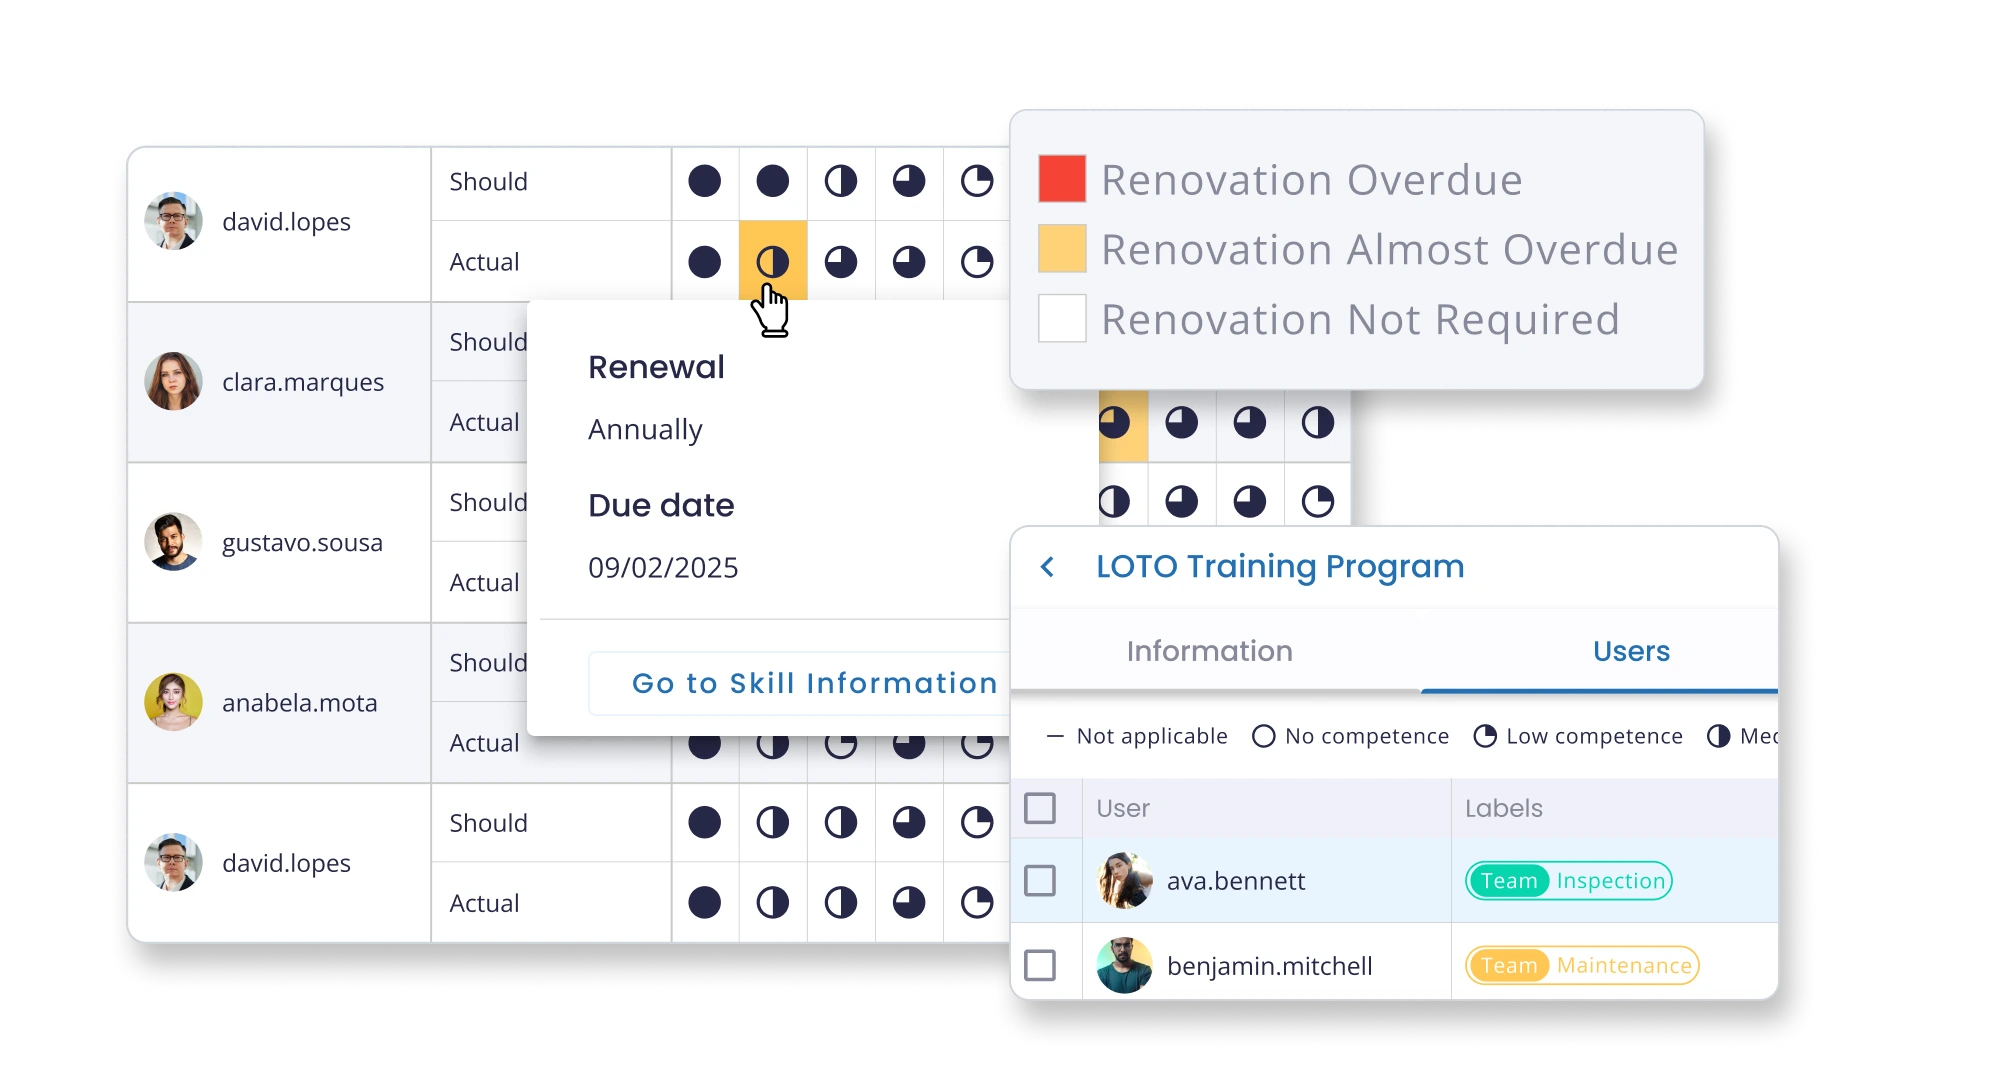Click the Medium competence half-filled icon

[1719, 736]
